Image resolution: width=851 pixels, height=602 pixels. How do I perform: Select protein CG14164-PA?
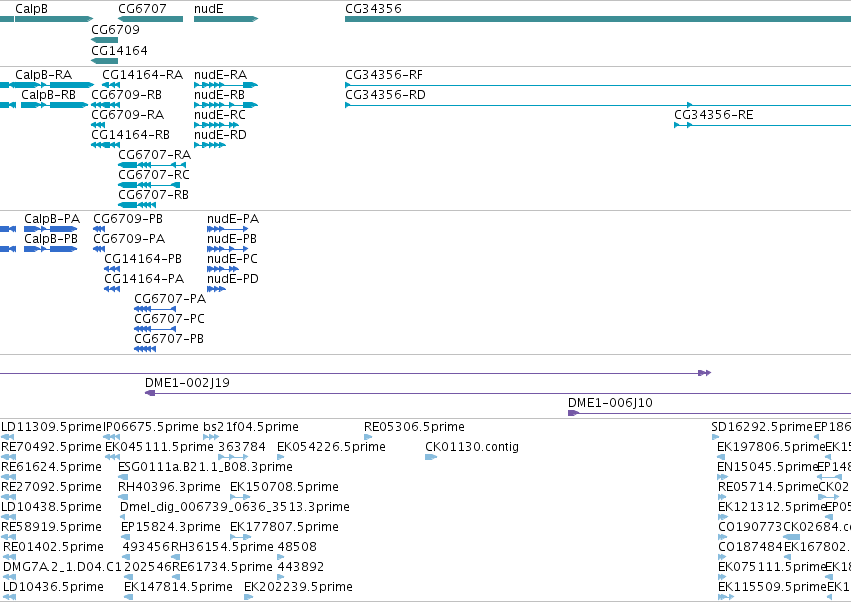pyautogui.click(x=112, y=289)
